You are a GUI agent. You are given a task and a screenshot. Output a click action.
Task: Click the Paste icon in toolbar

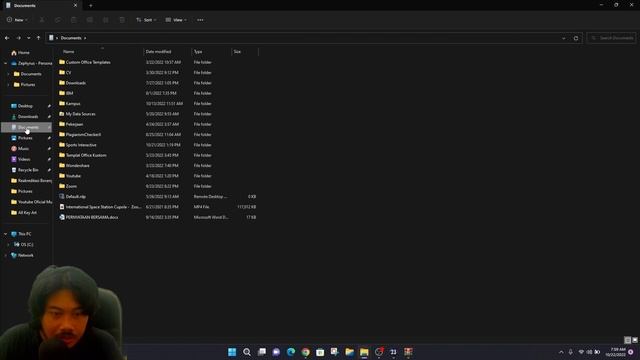click(x=74, y=20)
